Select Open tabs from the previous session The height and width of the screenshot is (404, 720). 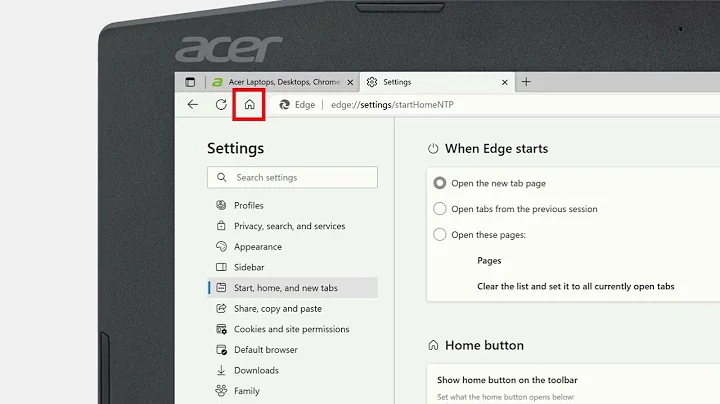pyautogui.click(x=439, y=208)
